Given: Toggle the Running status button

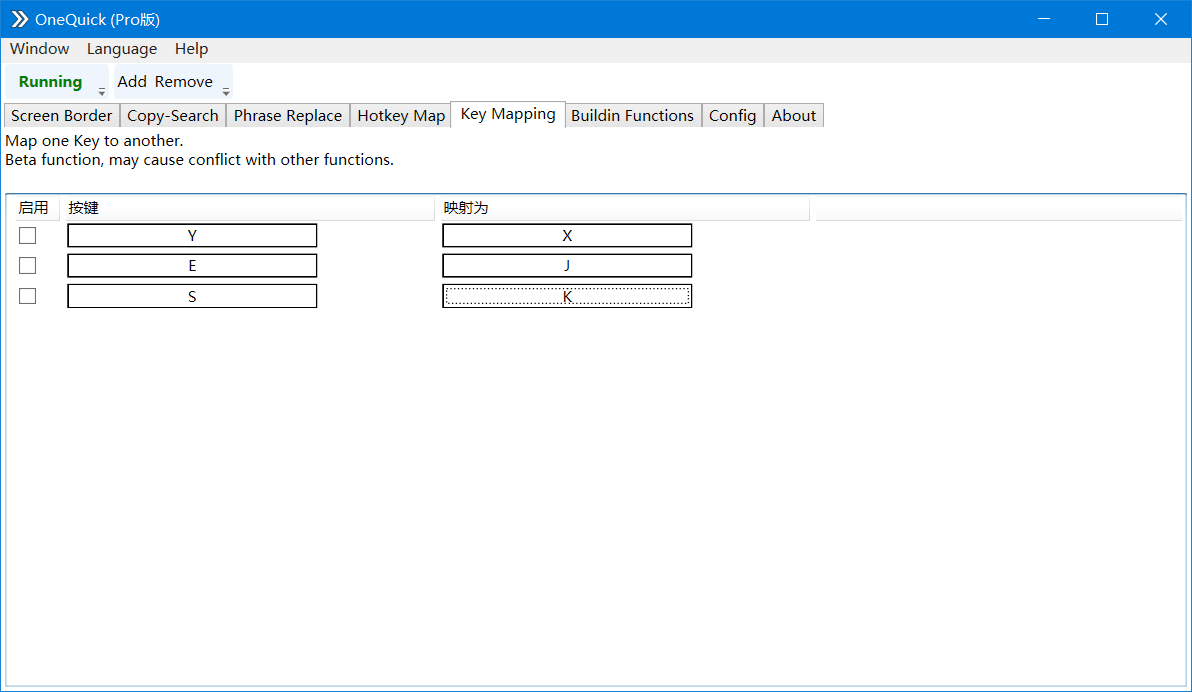Looking at the screenshot, I should [x=50, y=81].
